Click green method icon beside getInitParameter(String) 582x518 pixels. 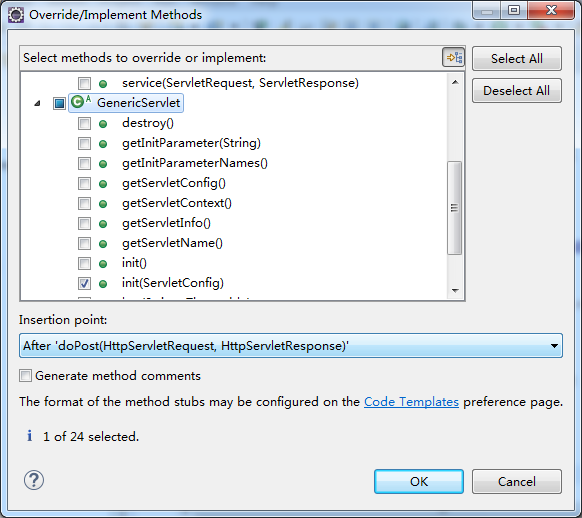tap(103, 144)
